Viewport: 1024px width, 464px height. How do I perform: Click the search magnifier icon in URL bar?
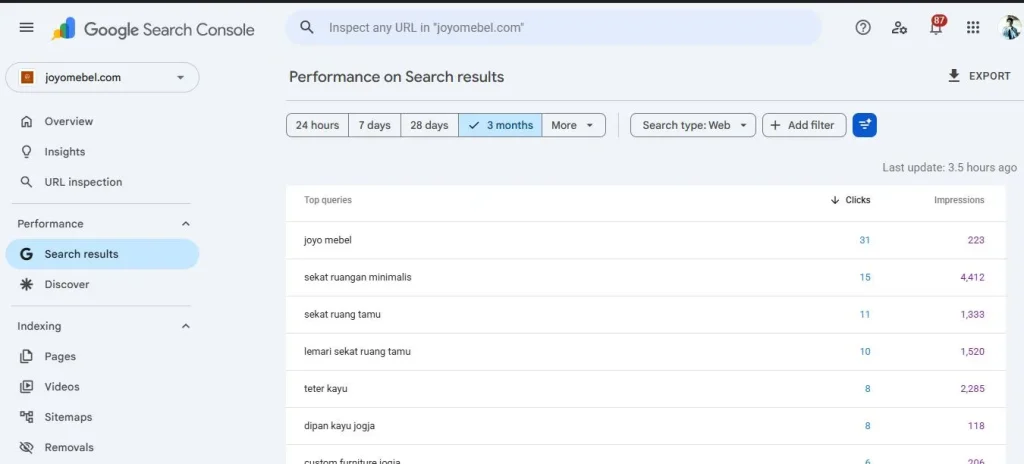coord(306,27)
